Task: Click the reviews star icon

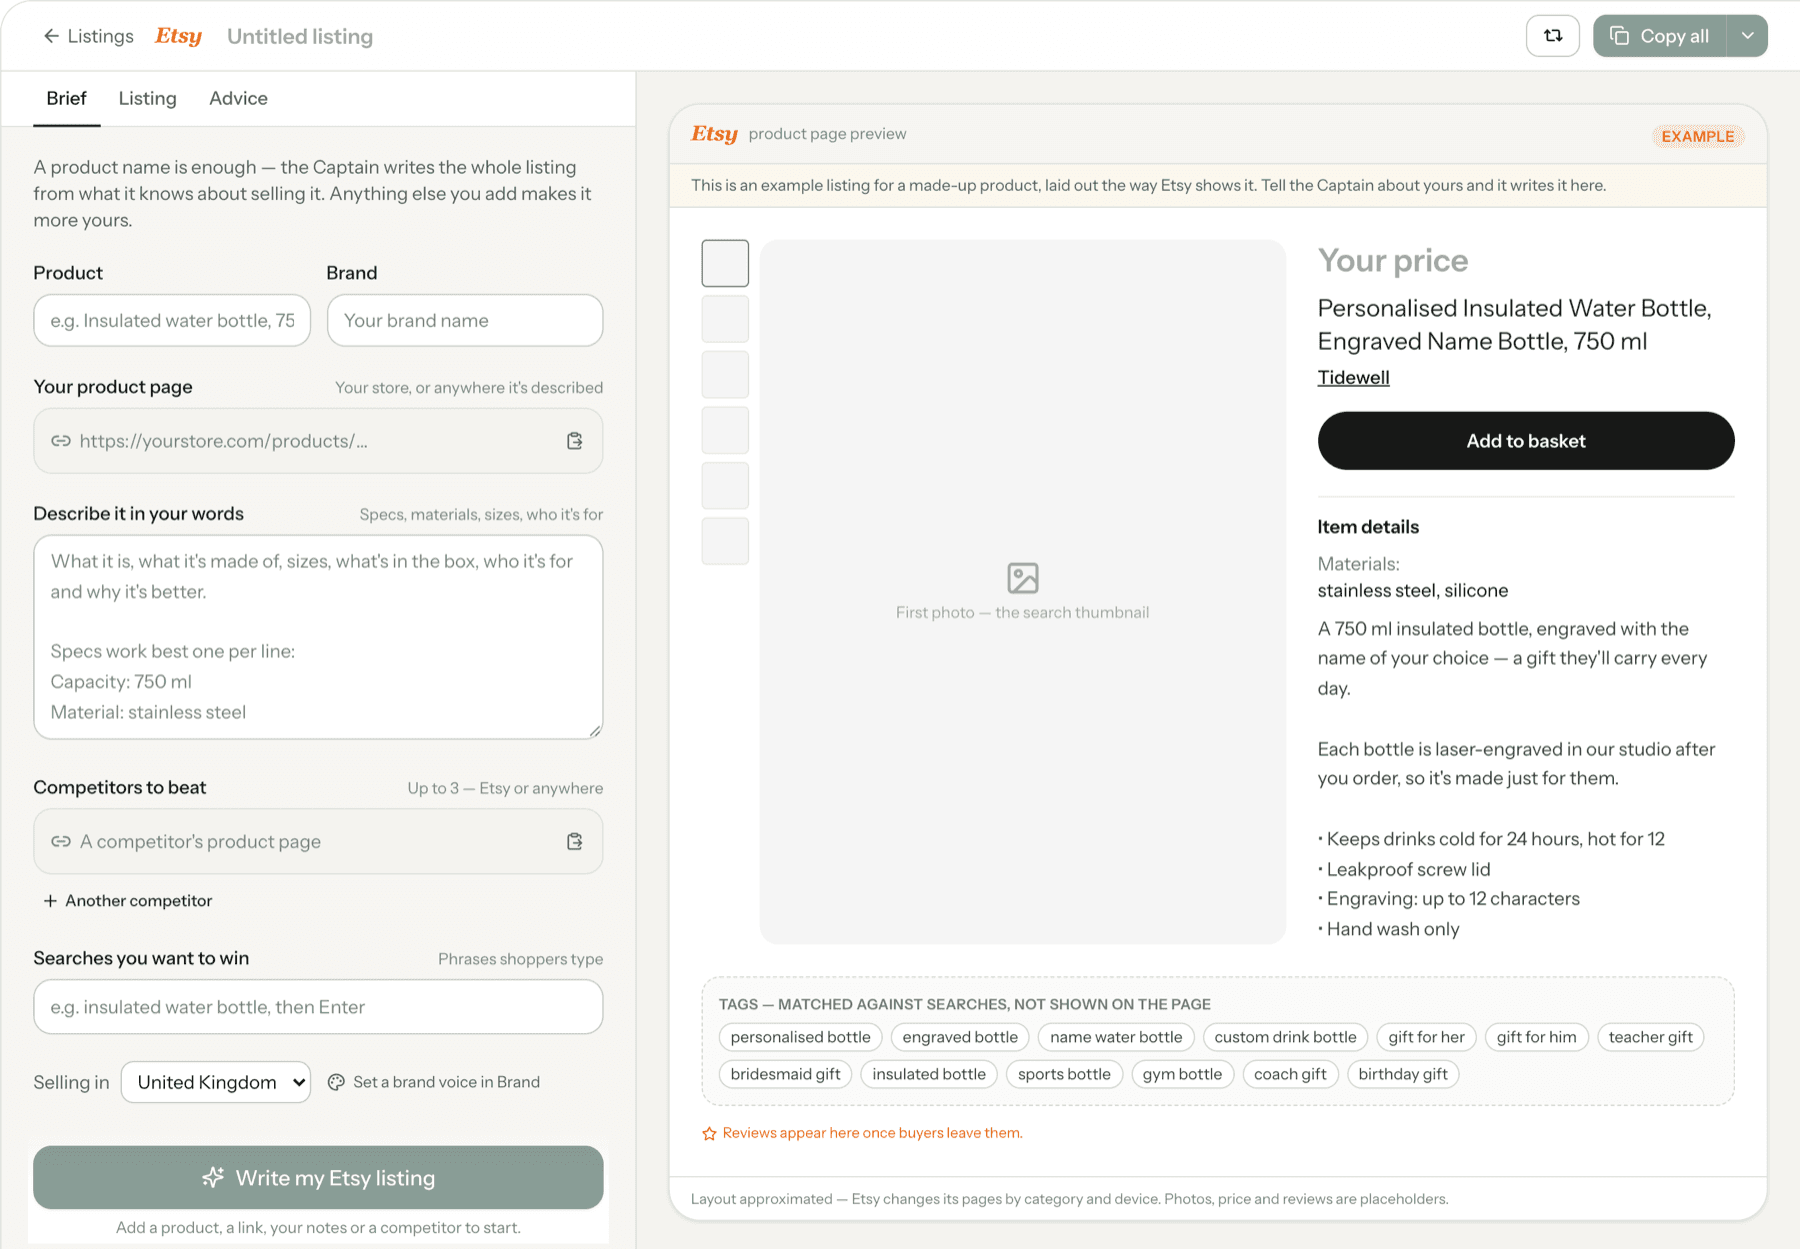Action: point(709,1133)
